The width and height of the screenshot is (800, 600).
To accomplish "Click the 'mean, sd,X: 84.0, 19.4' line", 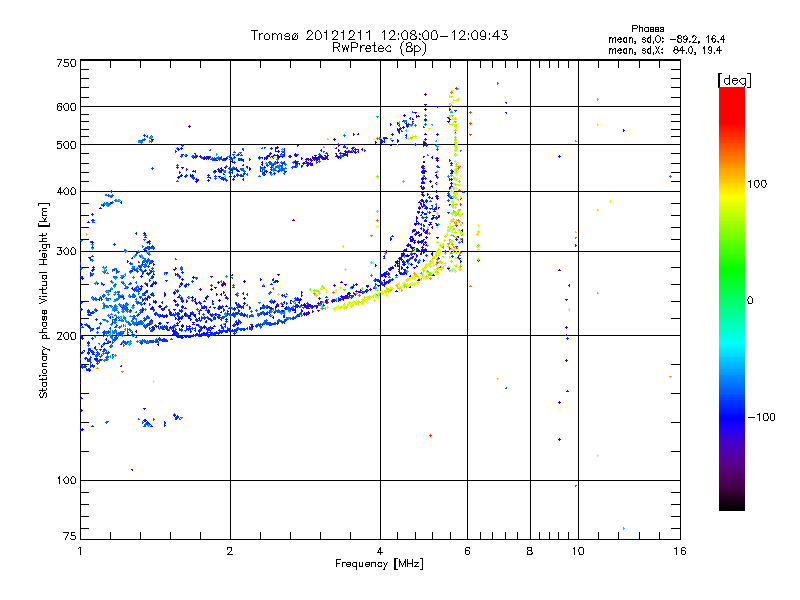I will click(x=665, y=50).
